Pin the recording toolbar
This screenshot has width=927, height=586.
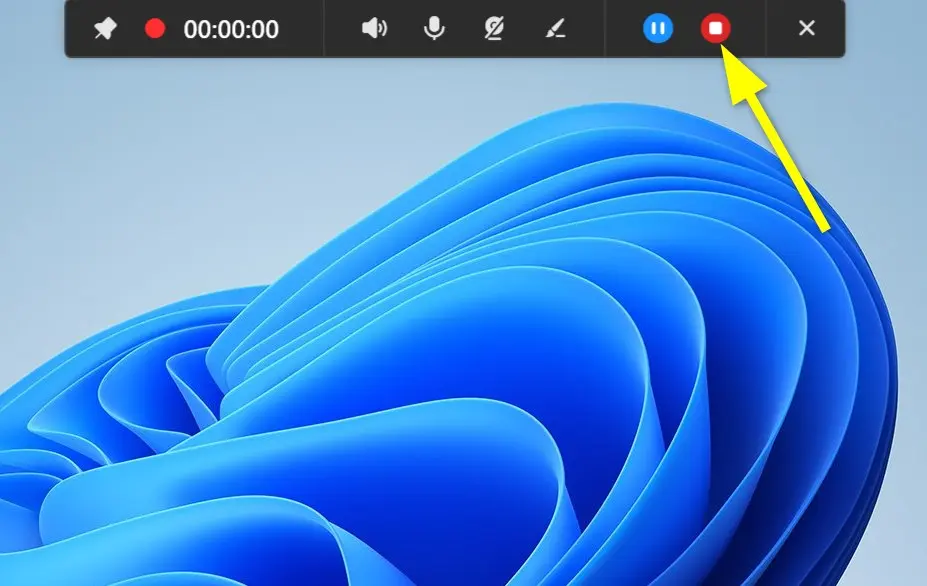(x=105, y=28)
